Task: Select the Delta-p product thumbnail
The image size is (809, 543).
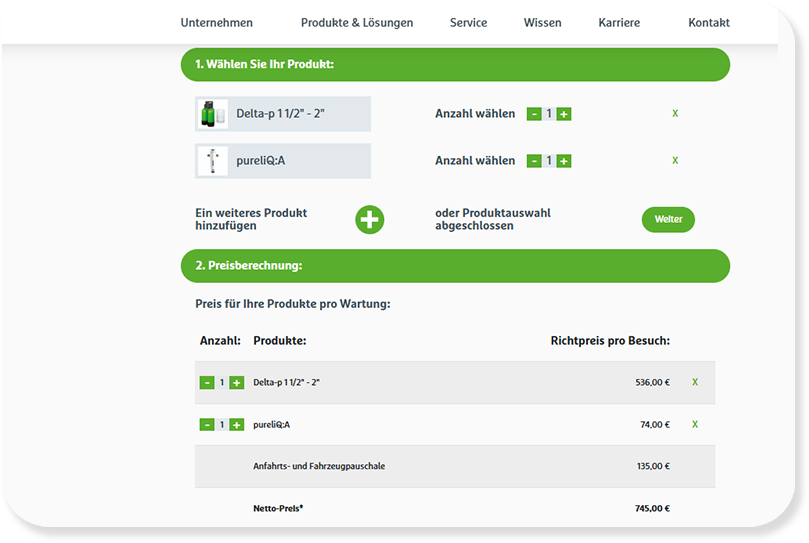Action: coord(213,114)
